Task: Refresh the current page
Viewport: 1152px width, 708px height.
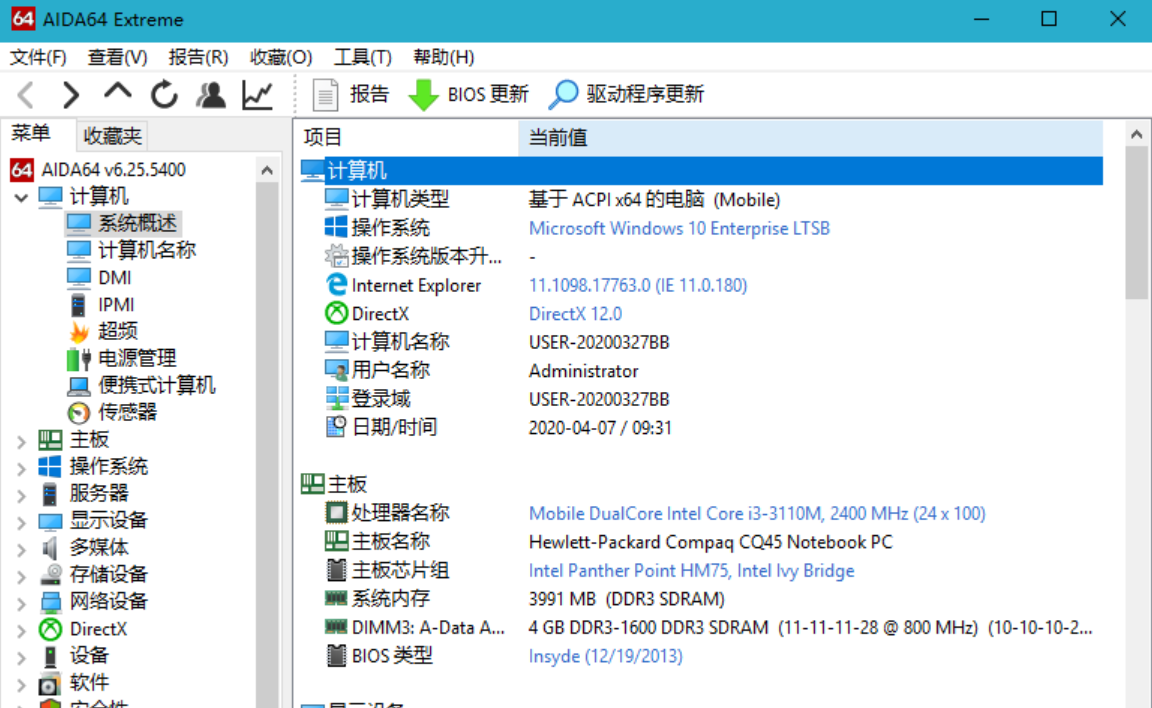Action: (x=164, y=95)
